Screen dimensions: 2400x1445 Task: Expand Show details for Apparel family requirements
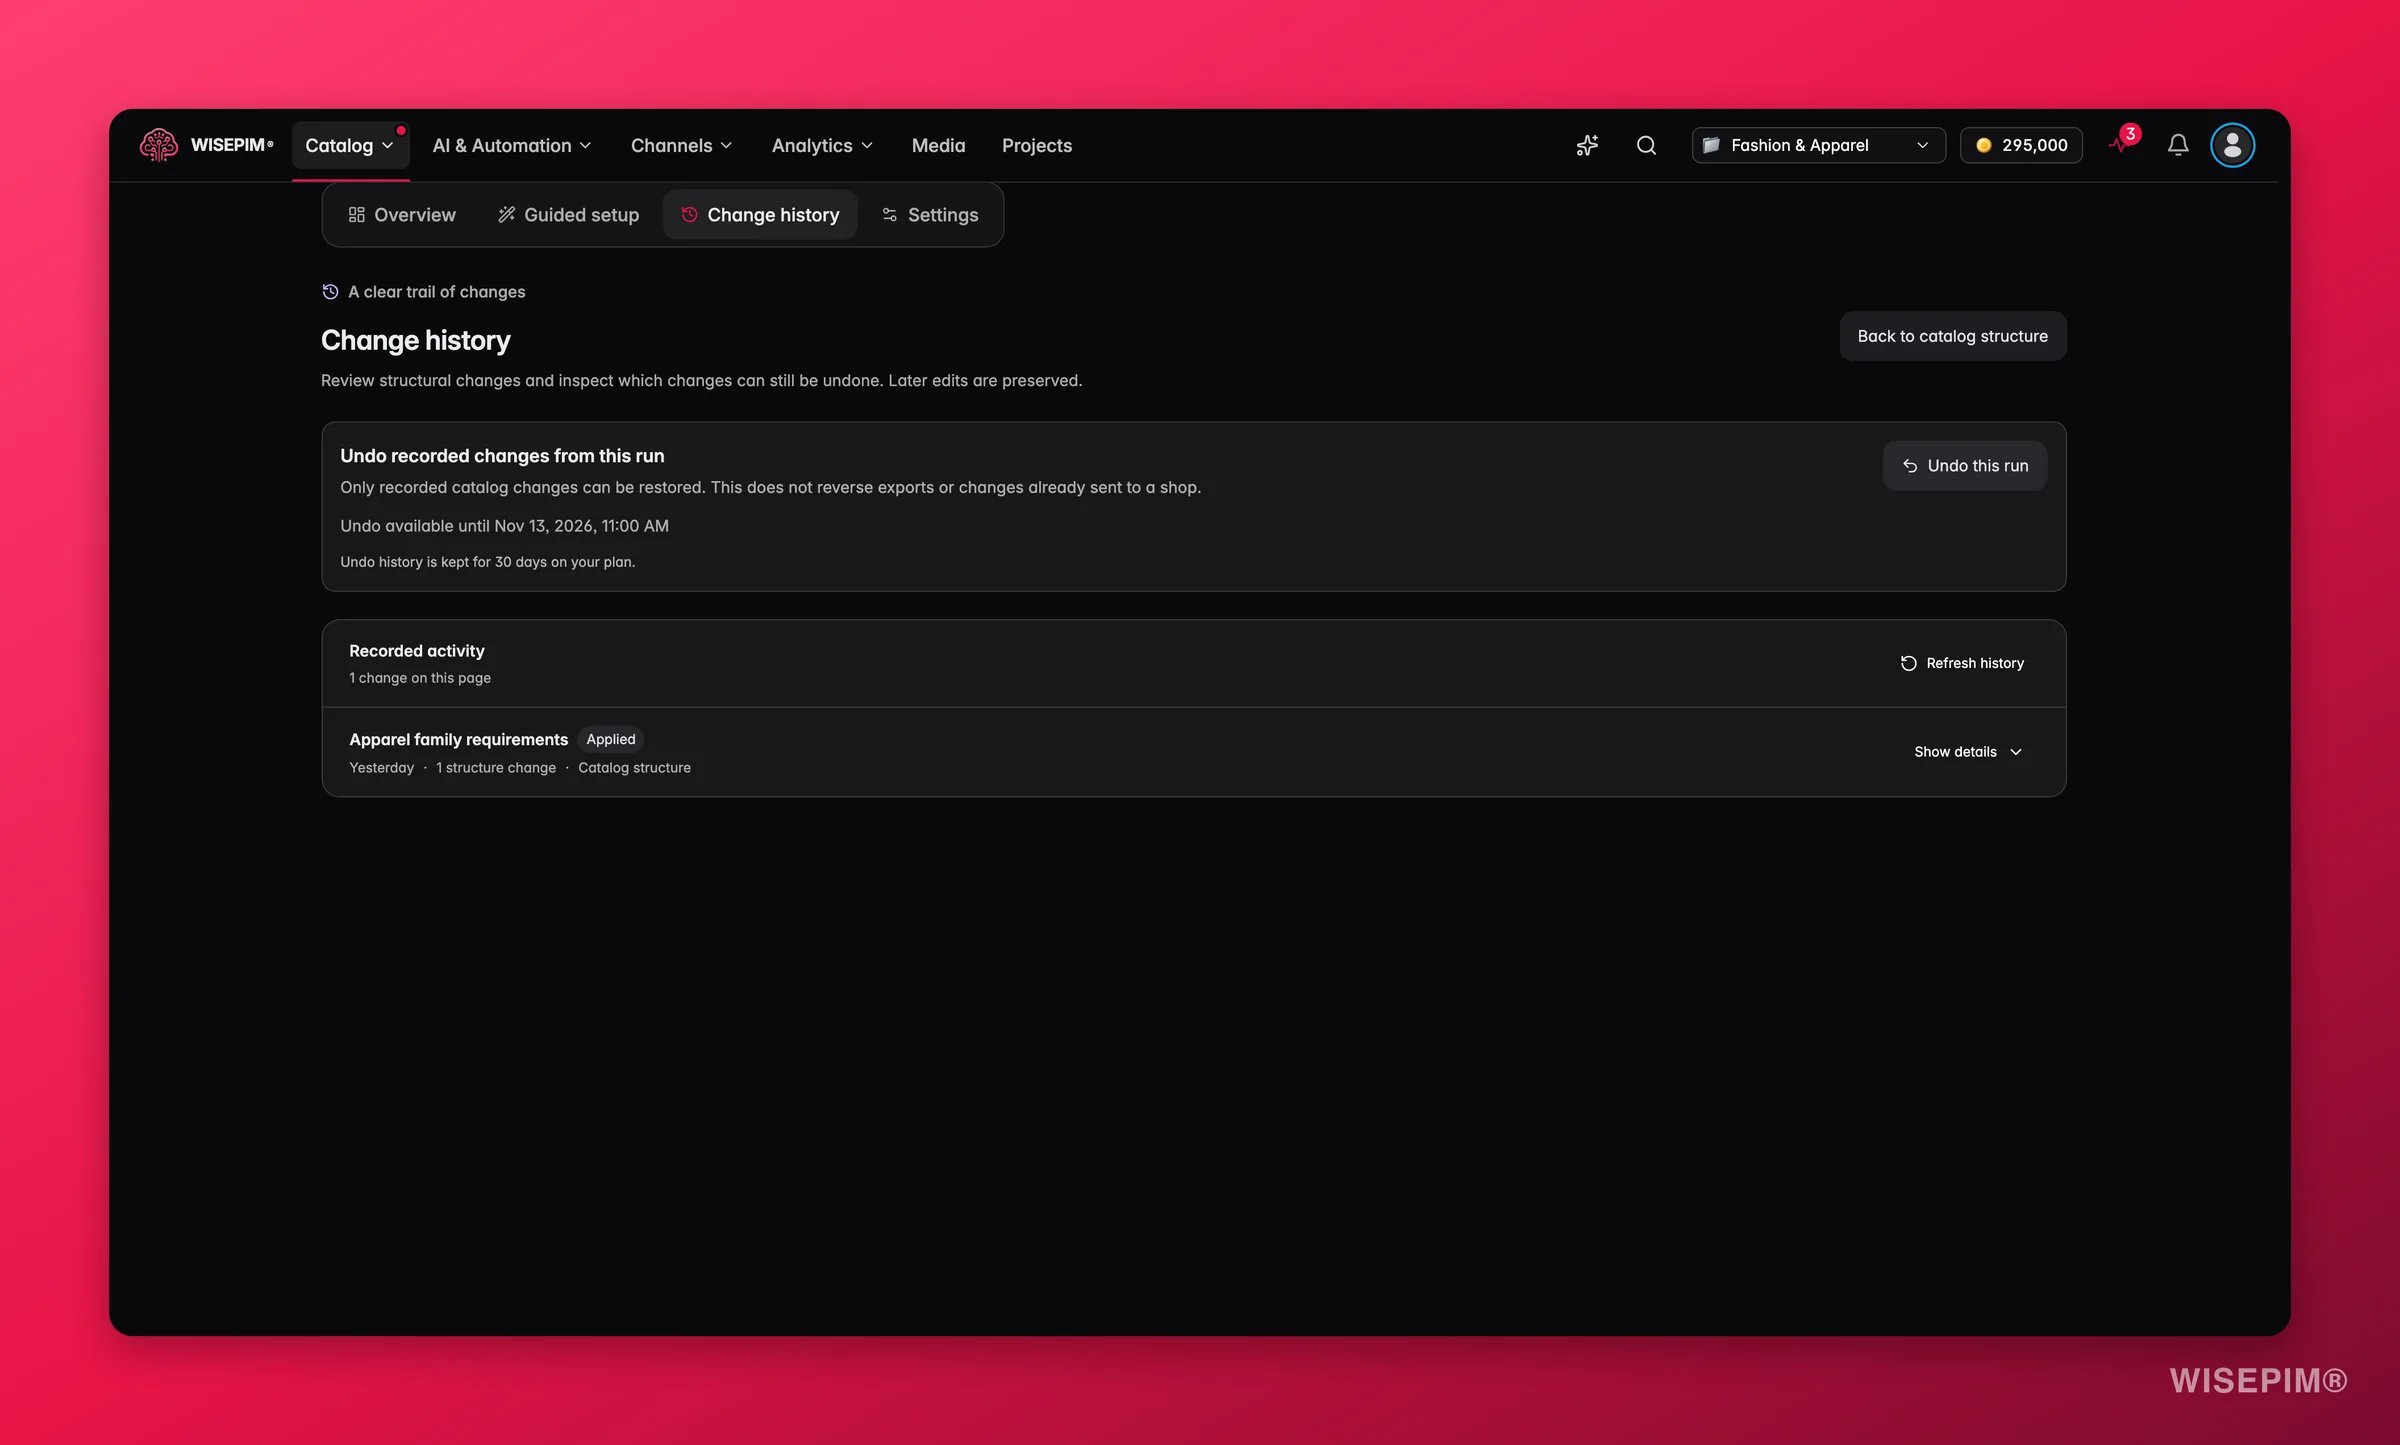(x=1967, y=752)
